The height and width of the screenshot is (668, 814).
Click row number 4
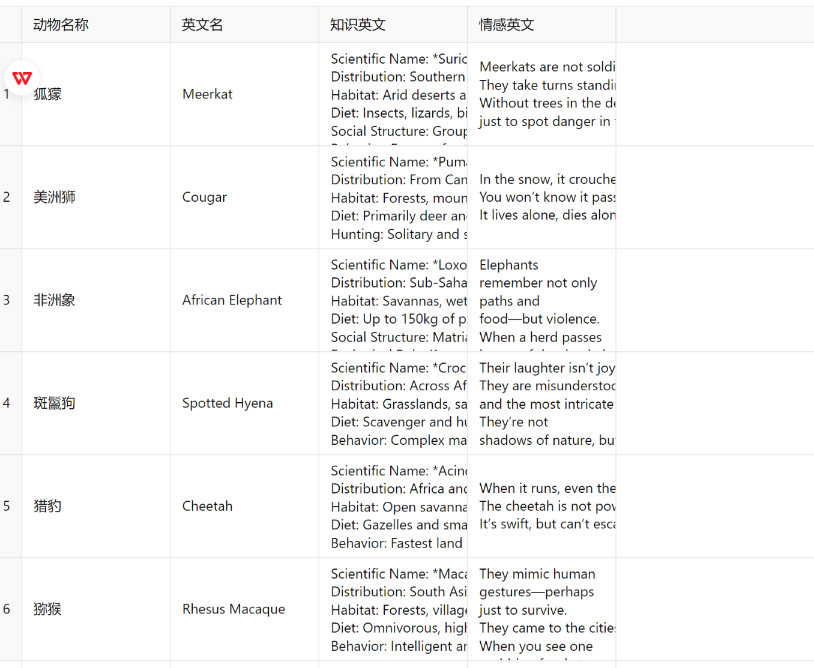tap(7, 403)
